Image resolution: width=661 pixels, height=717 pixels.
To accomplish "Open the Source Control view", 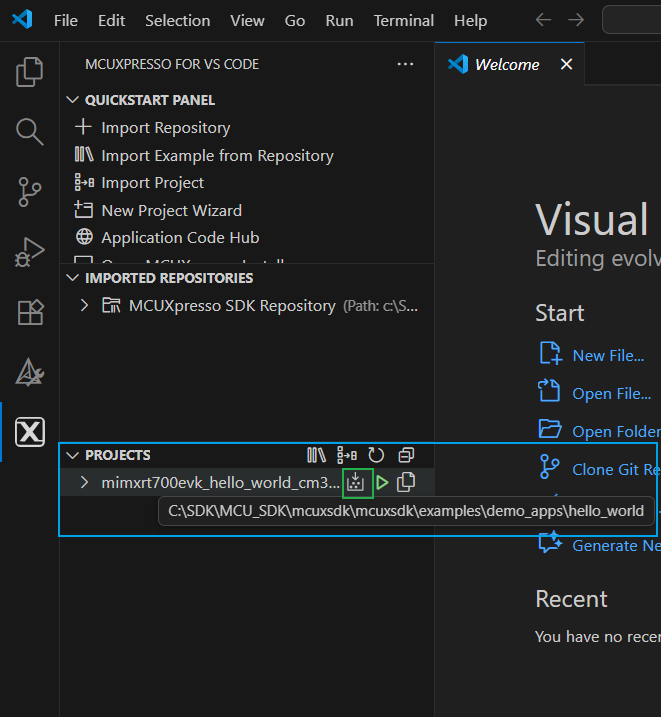I will pyautogui.click(x=30, y=191).
